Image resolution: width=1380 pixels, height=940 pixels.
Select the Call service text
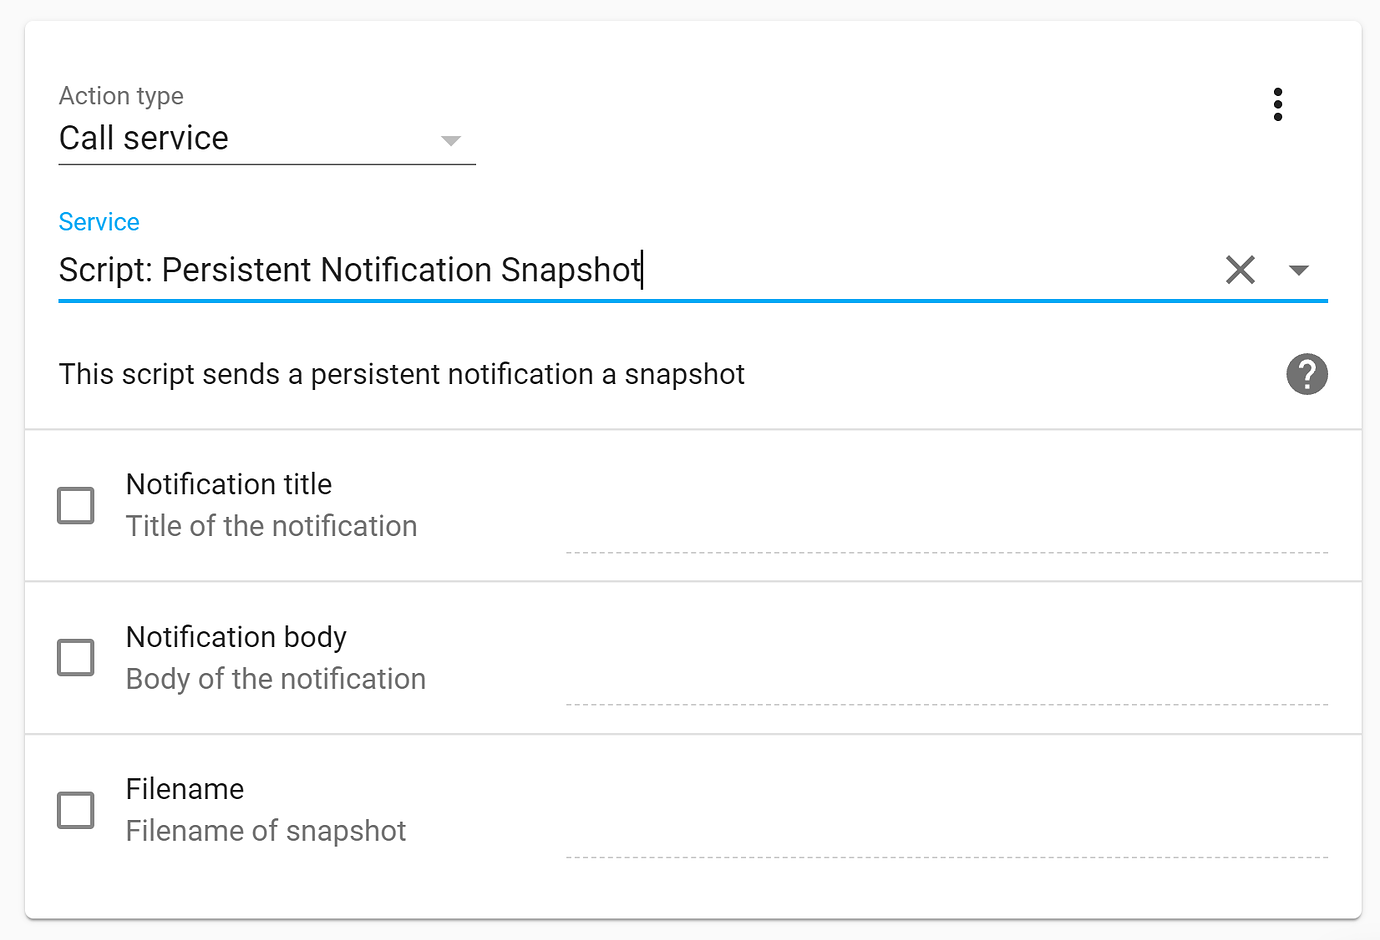[x=143, y=138]
